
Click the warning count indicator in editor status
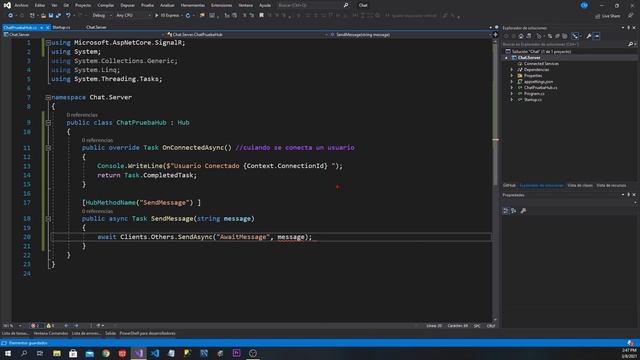pyautogui.click(x=50, y=326)
